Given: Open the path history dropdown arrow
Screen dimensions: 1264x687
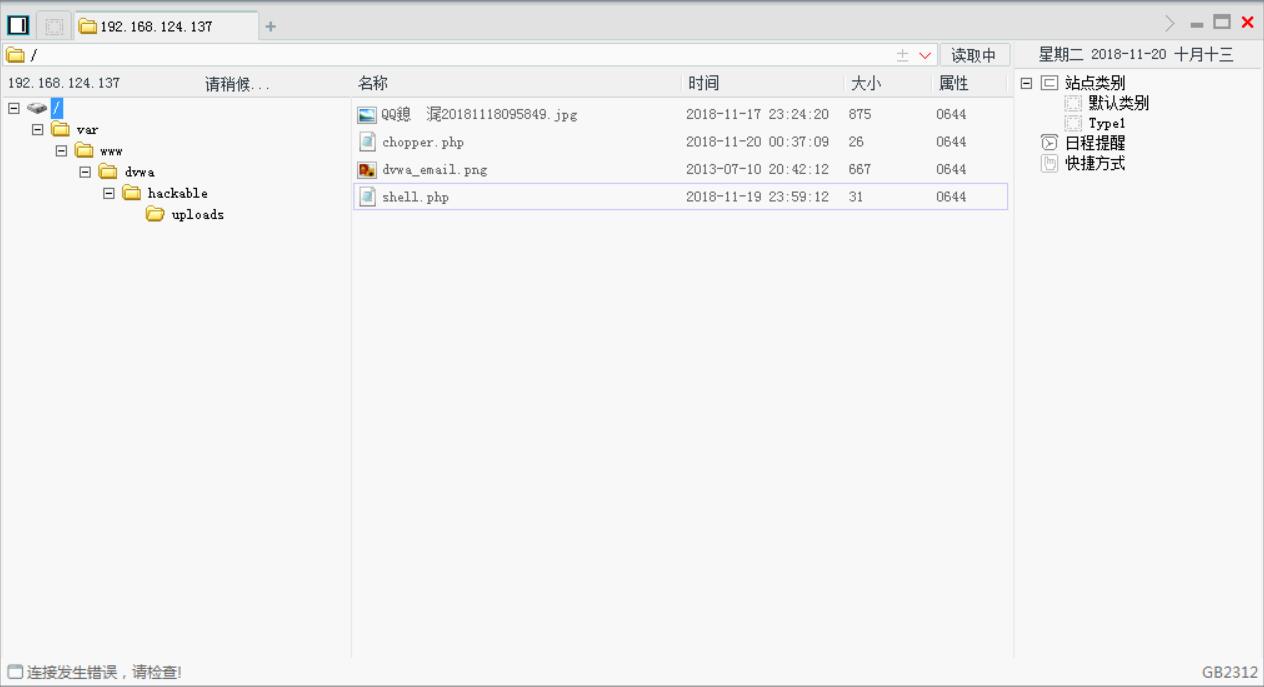Looking at the screenshot, I should (x=925, y=56).
